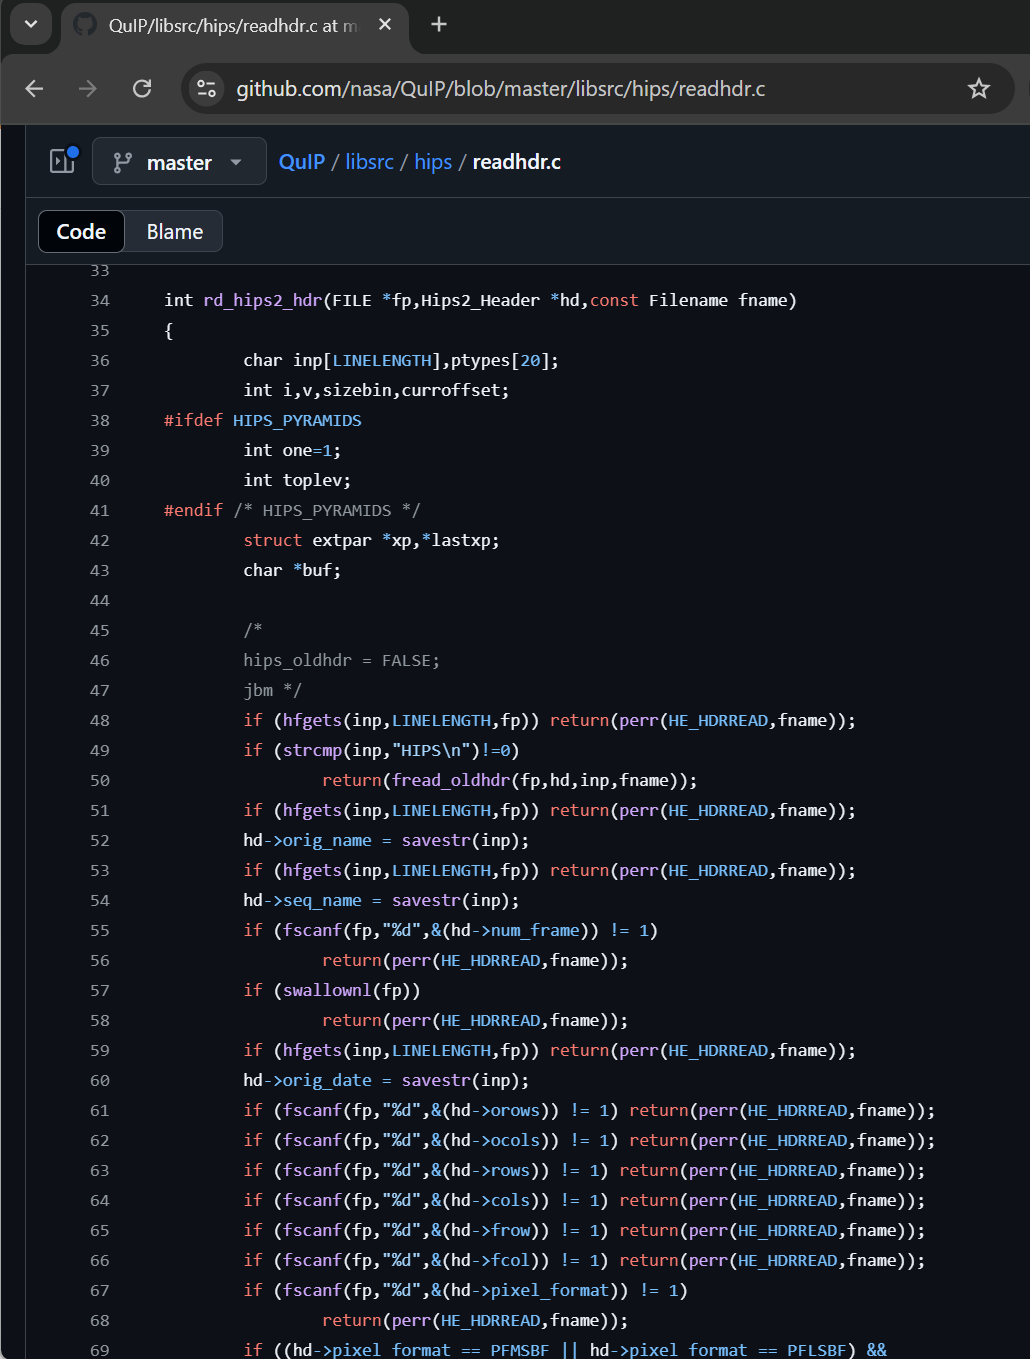
Task: Click the readhdr.c file name in breadcrumb
Action: [x=517, y=162]
